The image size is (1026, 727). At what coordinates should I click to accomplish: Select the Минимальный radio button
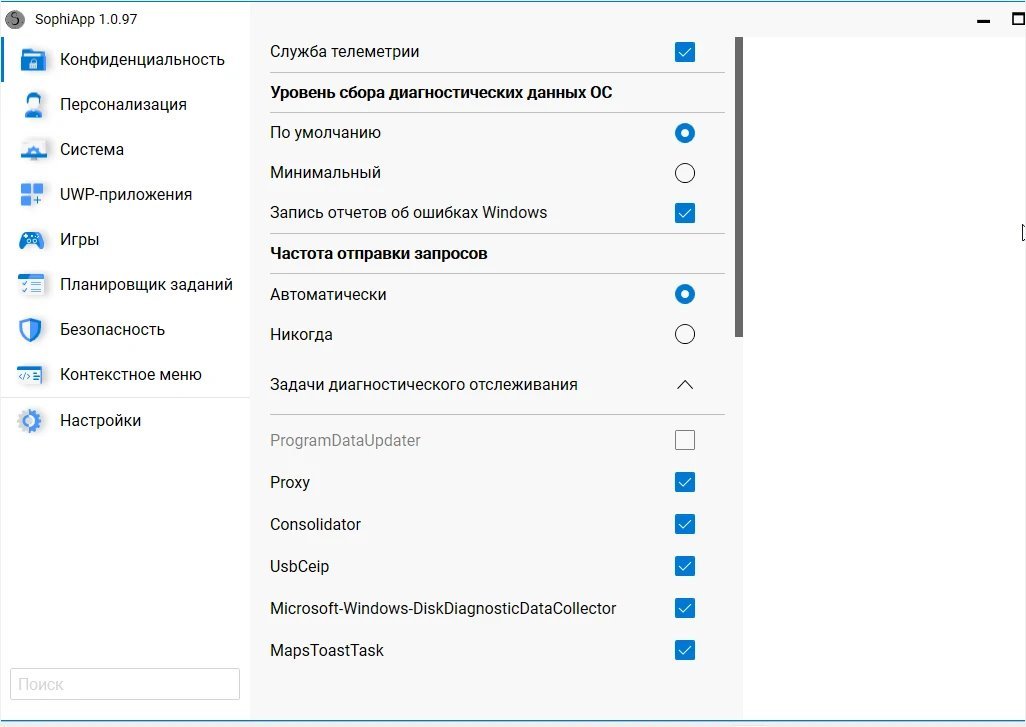[685, 173]
